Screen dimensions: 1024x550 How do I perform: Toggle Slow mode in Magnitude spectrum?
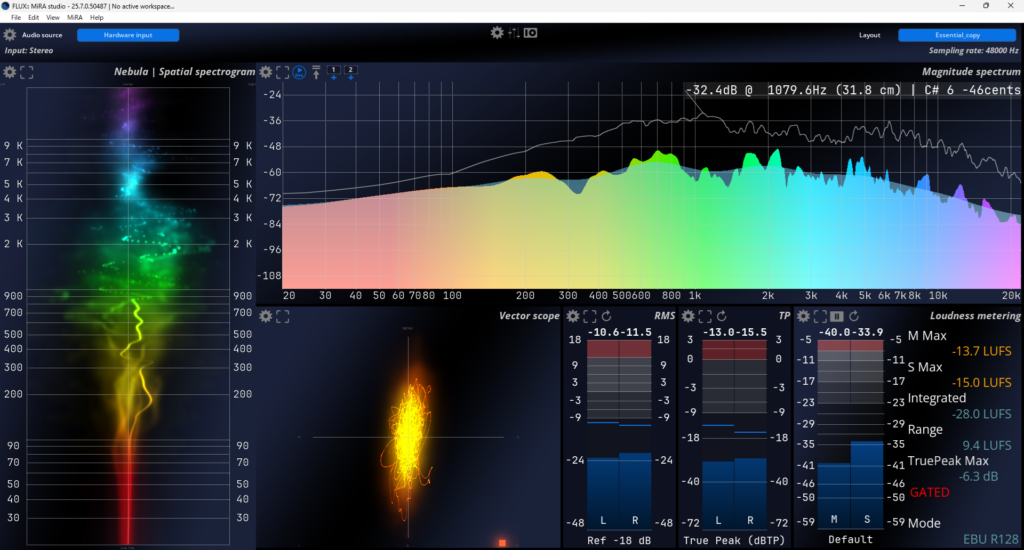coord(299,72)
